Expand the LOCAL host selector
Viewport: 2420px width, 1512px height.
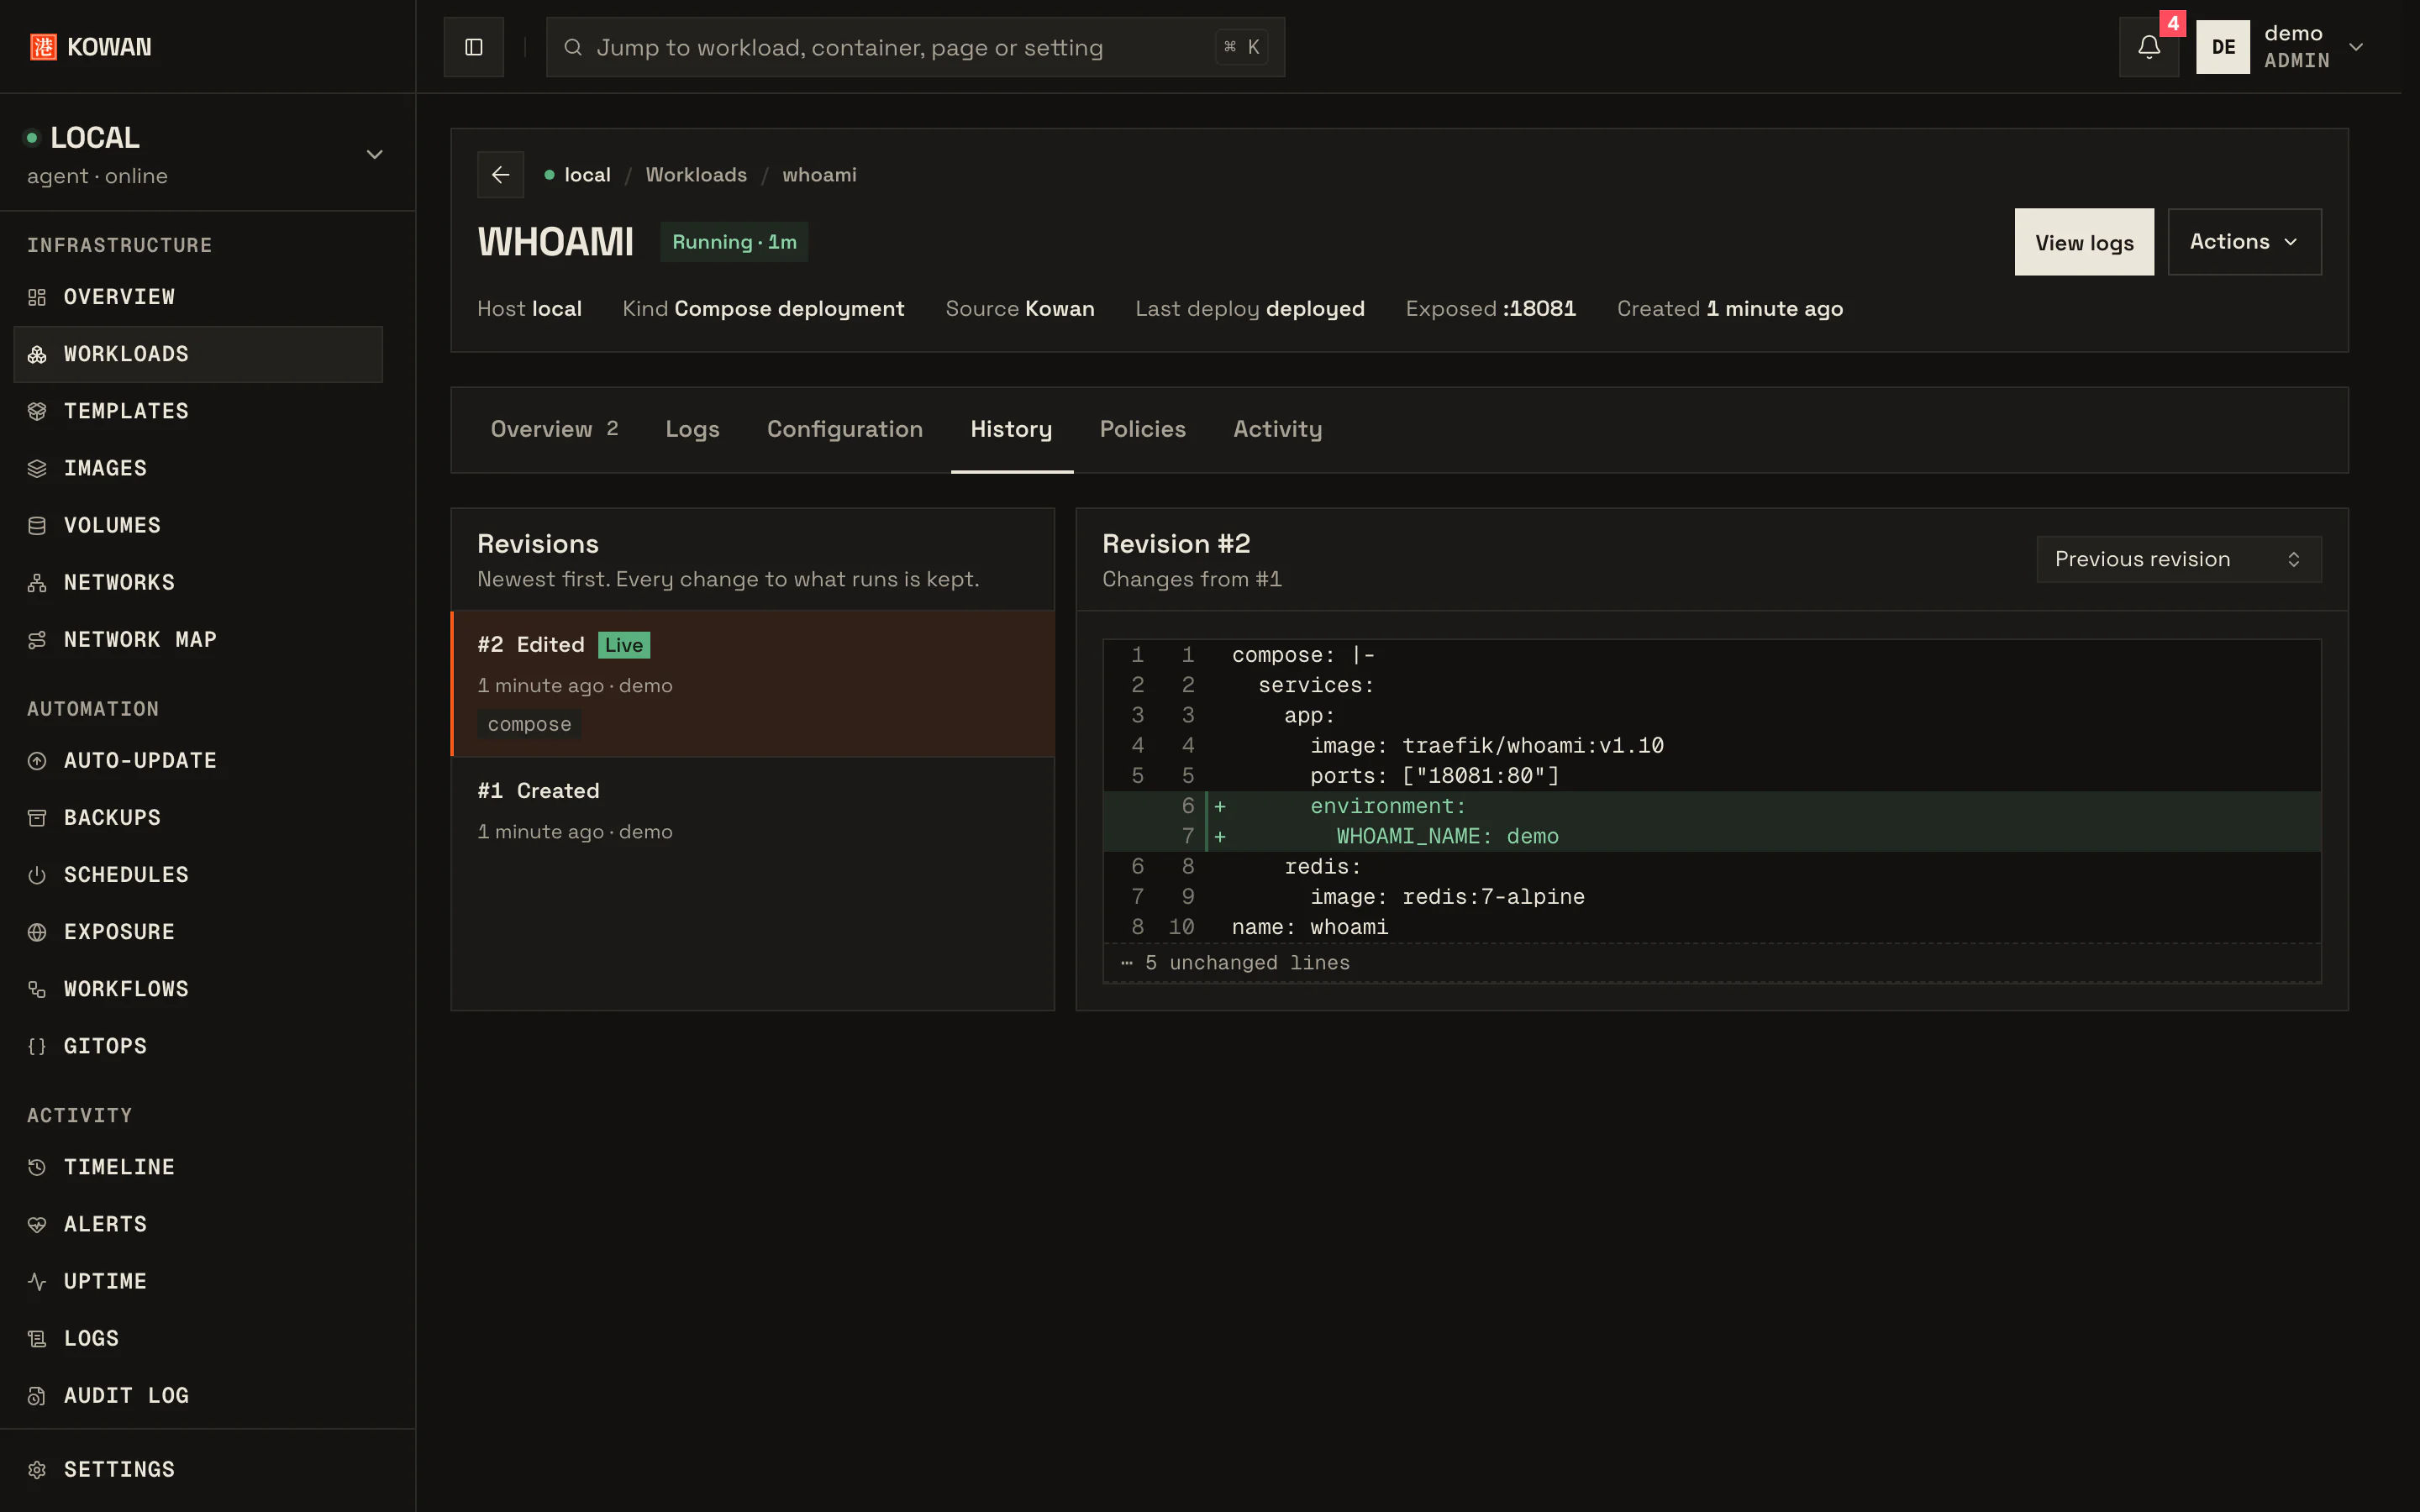coord(207,153)
